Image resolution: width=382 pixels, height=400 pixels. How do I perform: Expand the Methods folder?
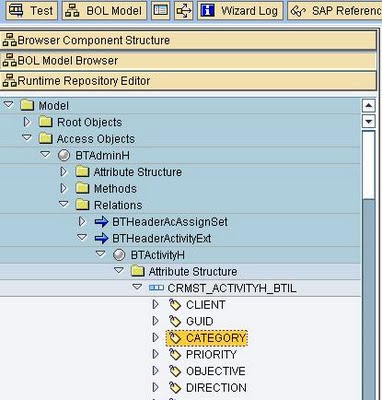click(x=64, y=188)
